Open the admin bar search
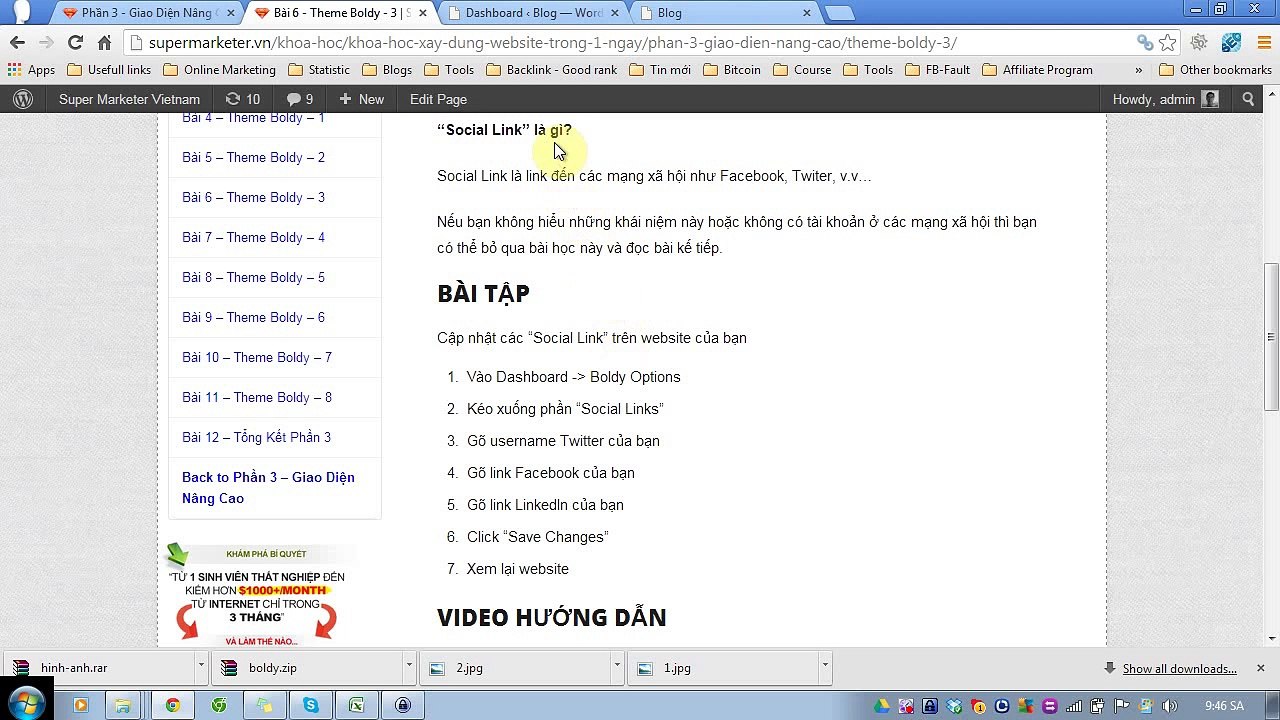The width and height of the screenshot is (1280, 720). (x=1248, y=99)
